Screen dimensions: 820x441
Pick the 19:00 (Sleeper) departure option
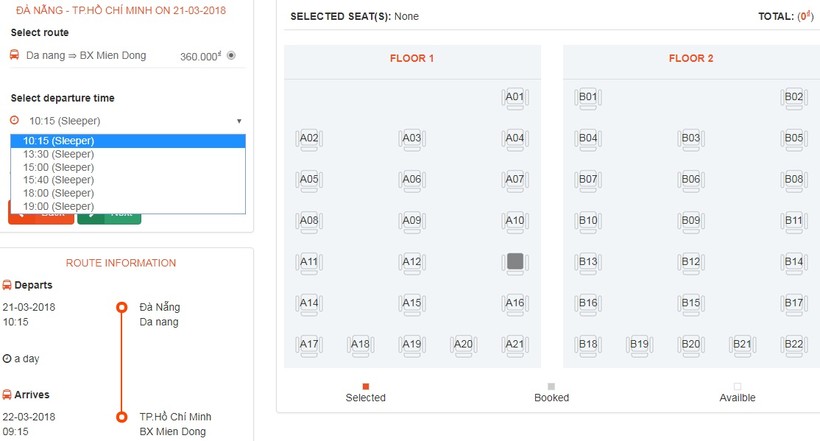tap(59, 206)
